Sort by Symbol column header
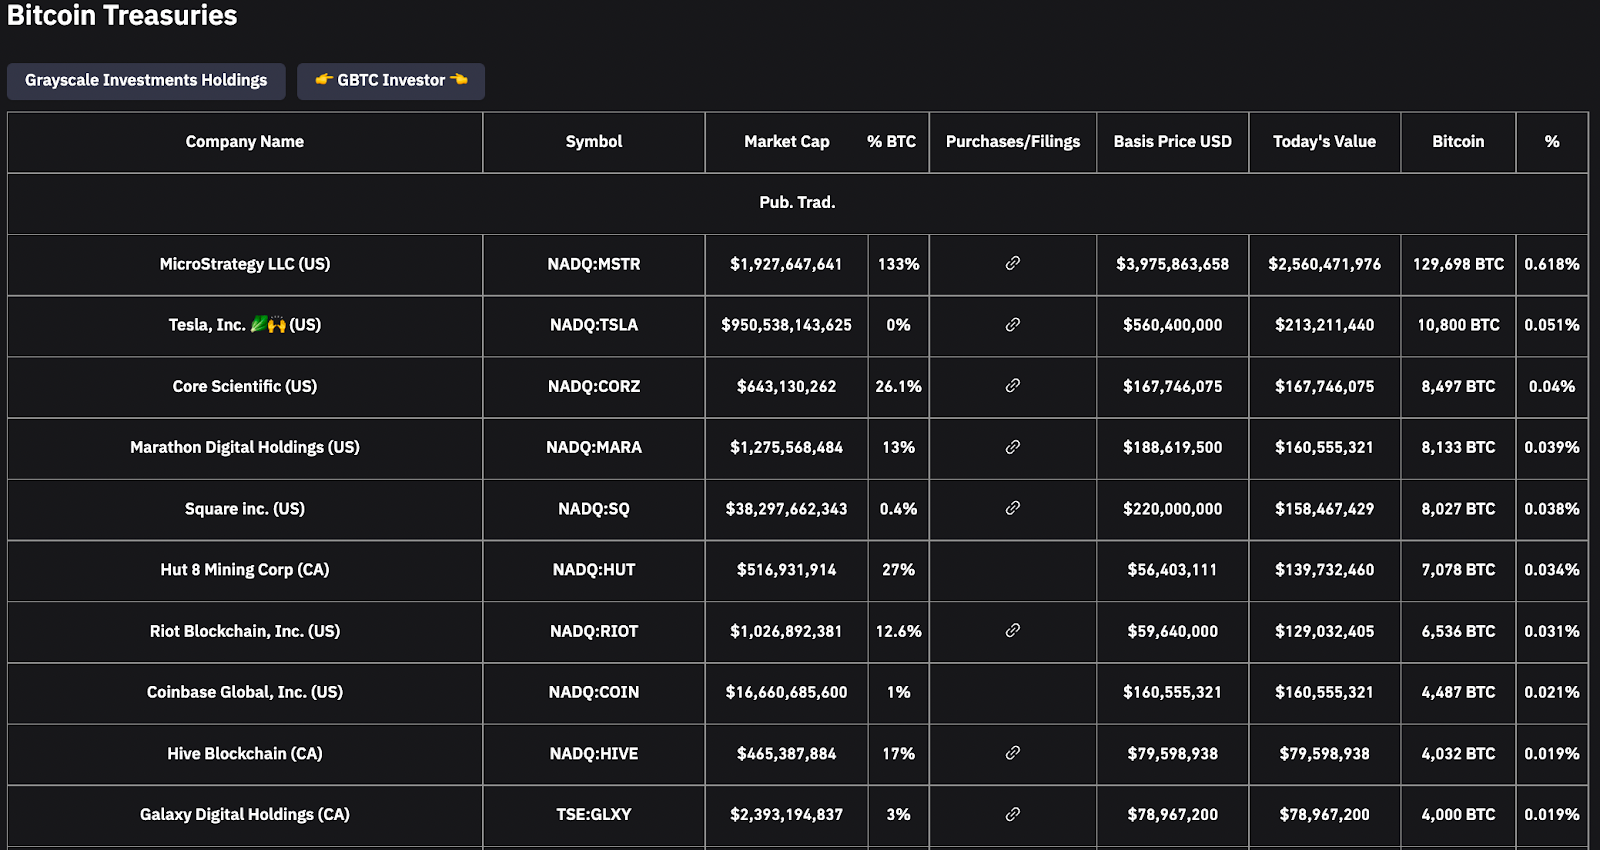This screenshot has height=850, width=1600. point(594,142)
